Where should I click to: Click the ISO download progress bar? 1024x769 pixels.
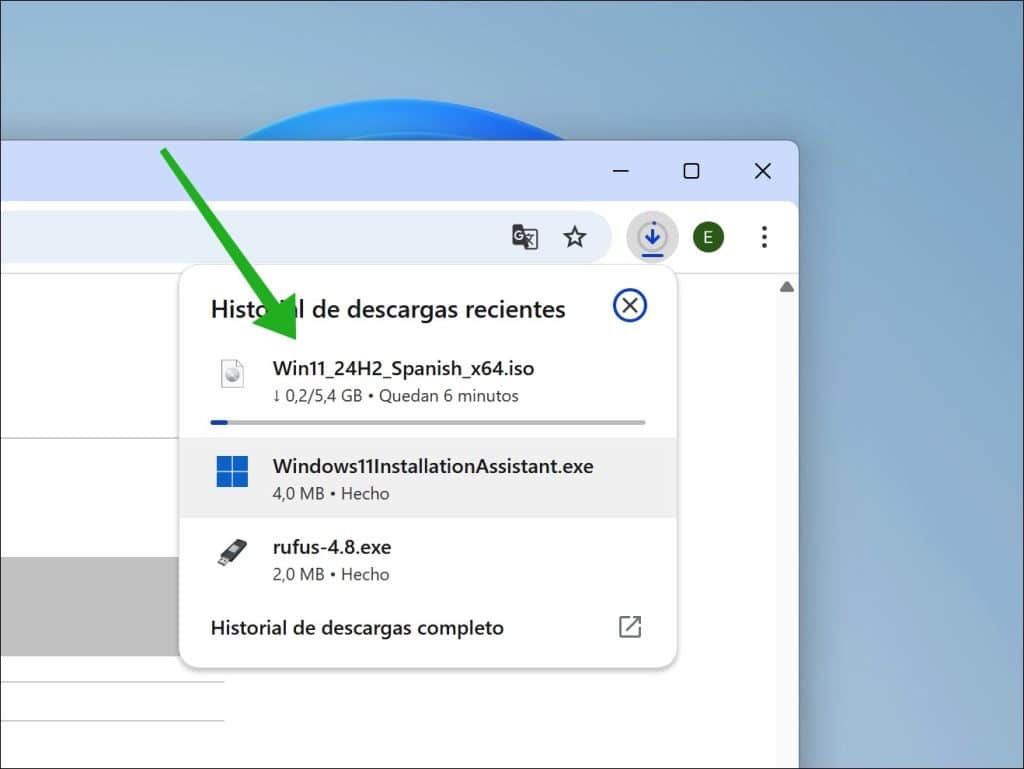428,422
